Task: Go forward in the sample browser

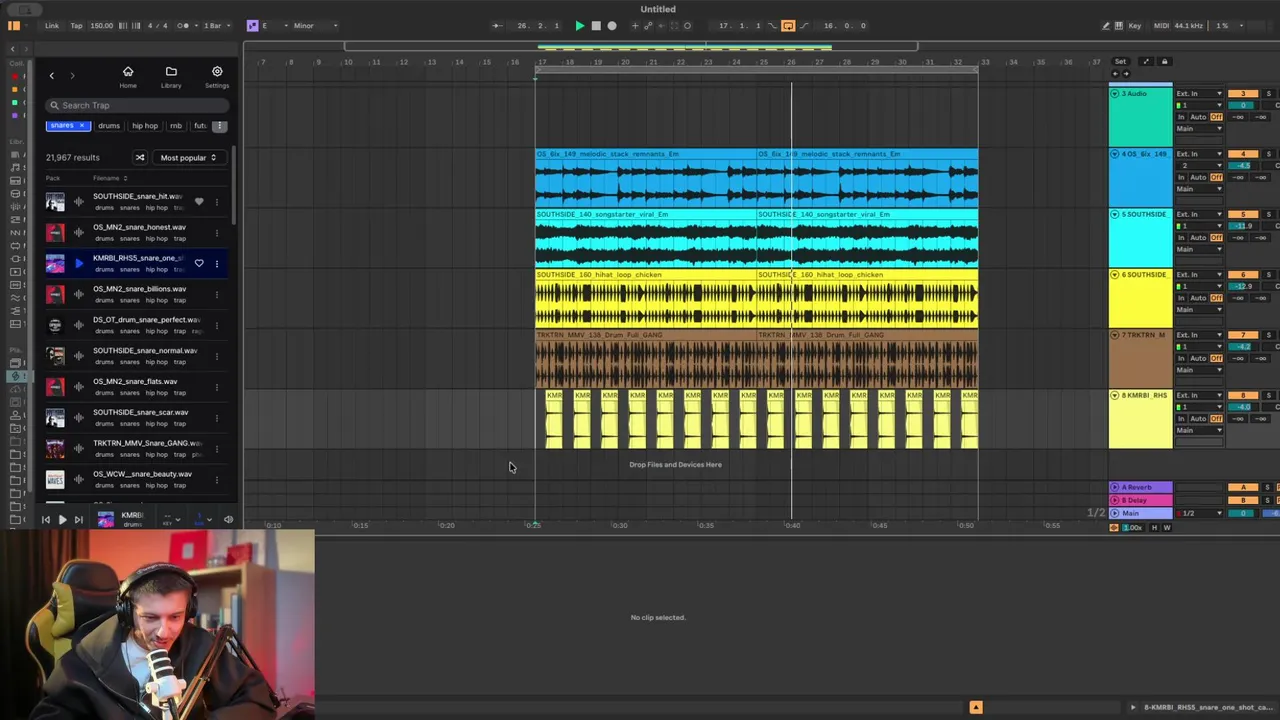Action: pos(72,75)
